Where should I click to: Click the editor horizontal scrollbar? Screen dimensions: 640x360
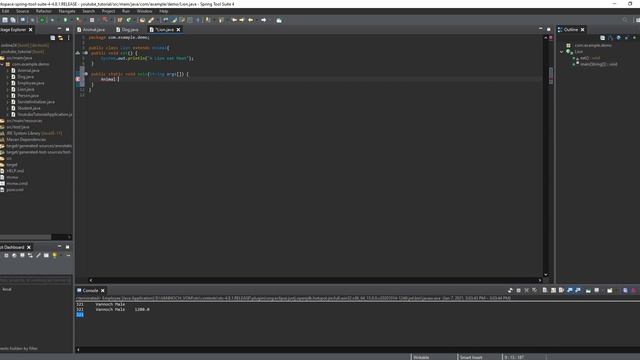(x=315, y=280)
